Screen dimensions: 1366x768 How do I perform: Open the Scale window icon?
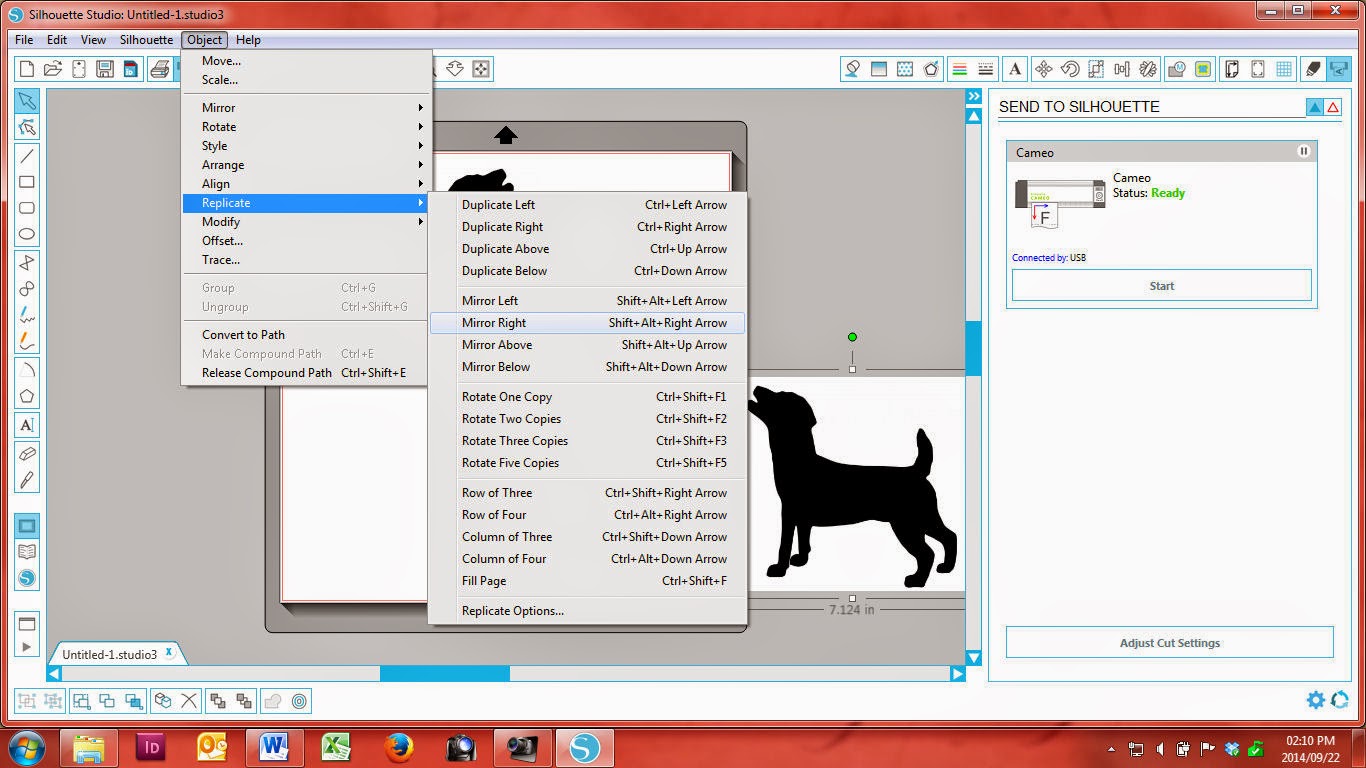pos(1096,69)
